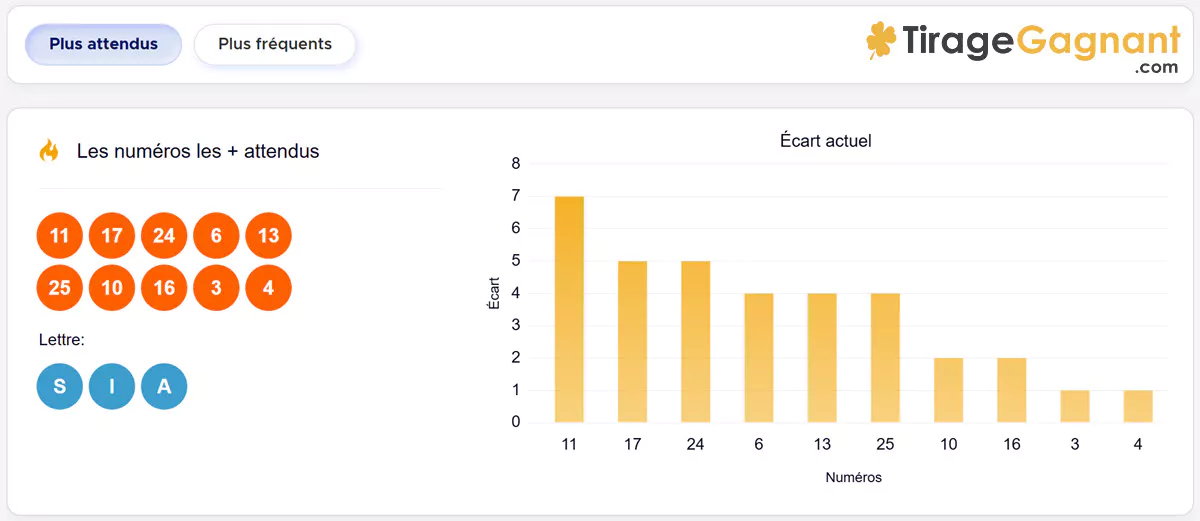
Task: Select orange number ball 13
Action: [x=268, y=237]
